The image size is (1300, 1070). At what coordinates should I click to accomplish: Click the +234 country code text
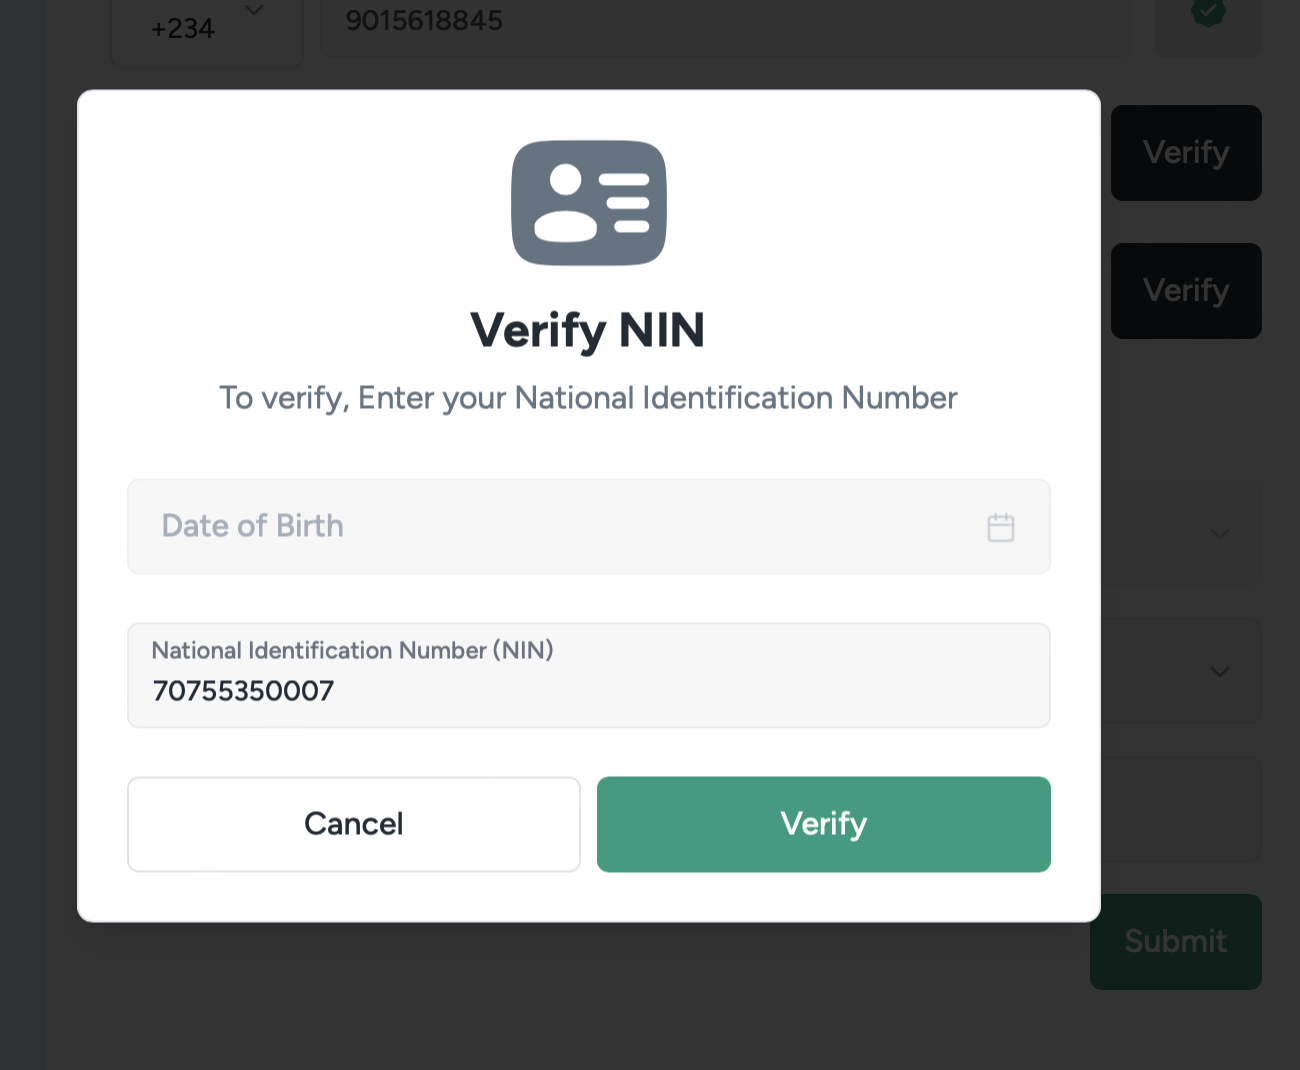[183, 29]
